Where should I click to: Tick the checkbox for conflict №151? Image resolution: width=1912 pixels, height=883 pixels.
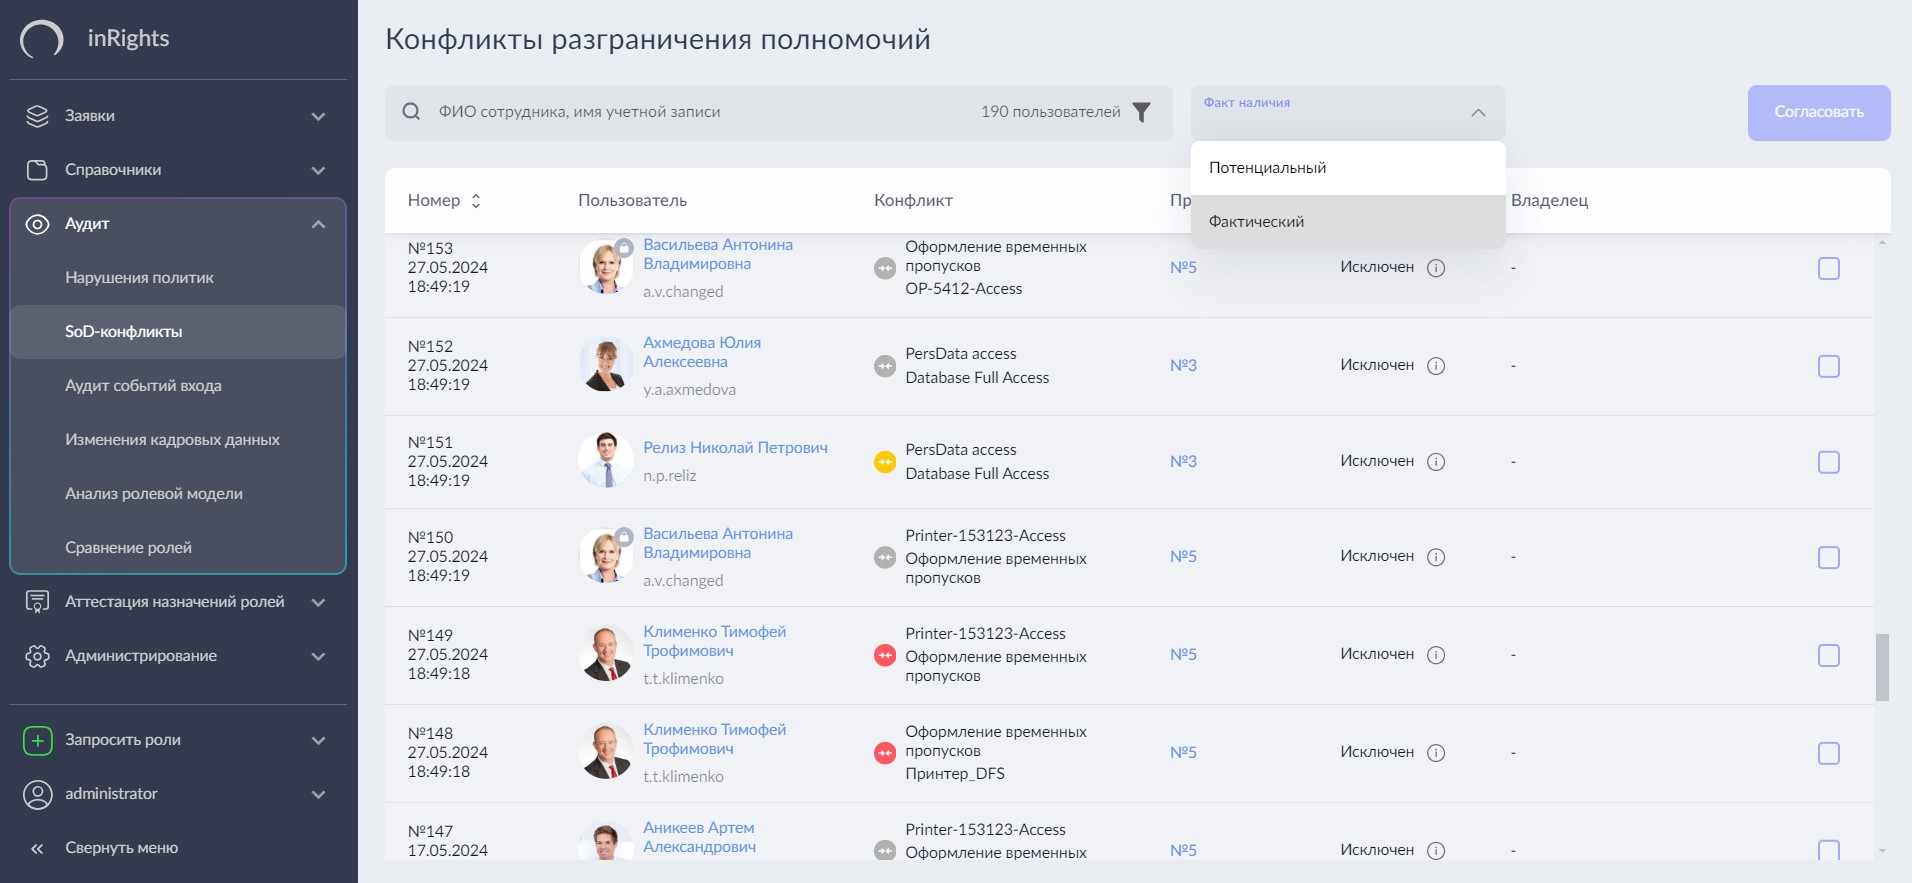(1829, 462)
